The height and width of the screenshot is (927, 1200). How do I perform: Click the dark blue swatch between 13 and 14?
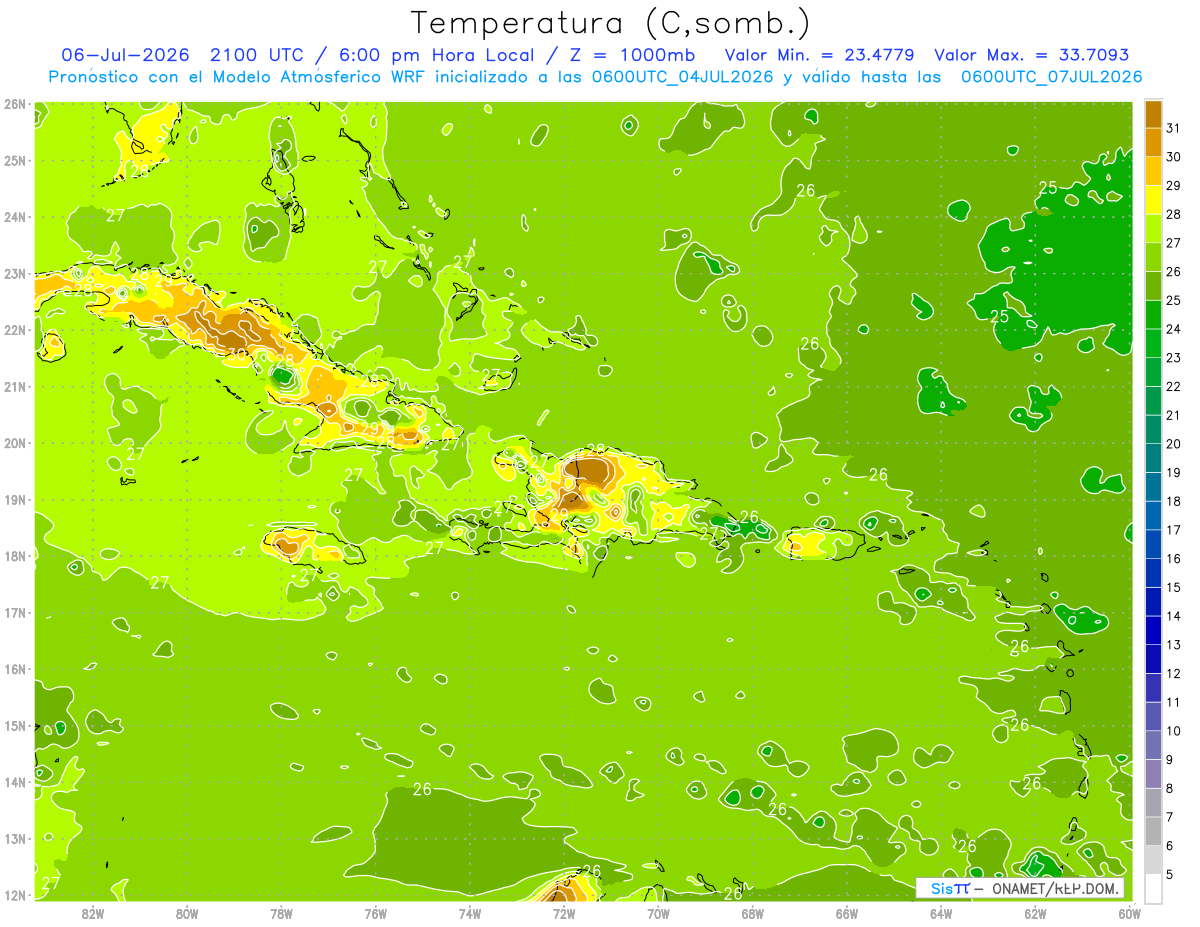pyautogui.click(x=1154, y=630)
